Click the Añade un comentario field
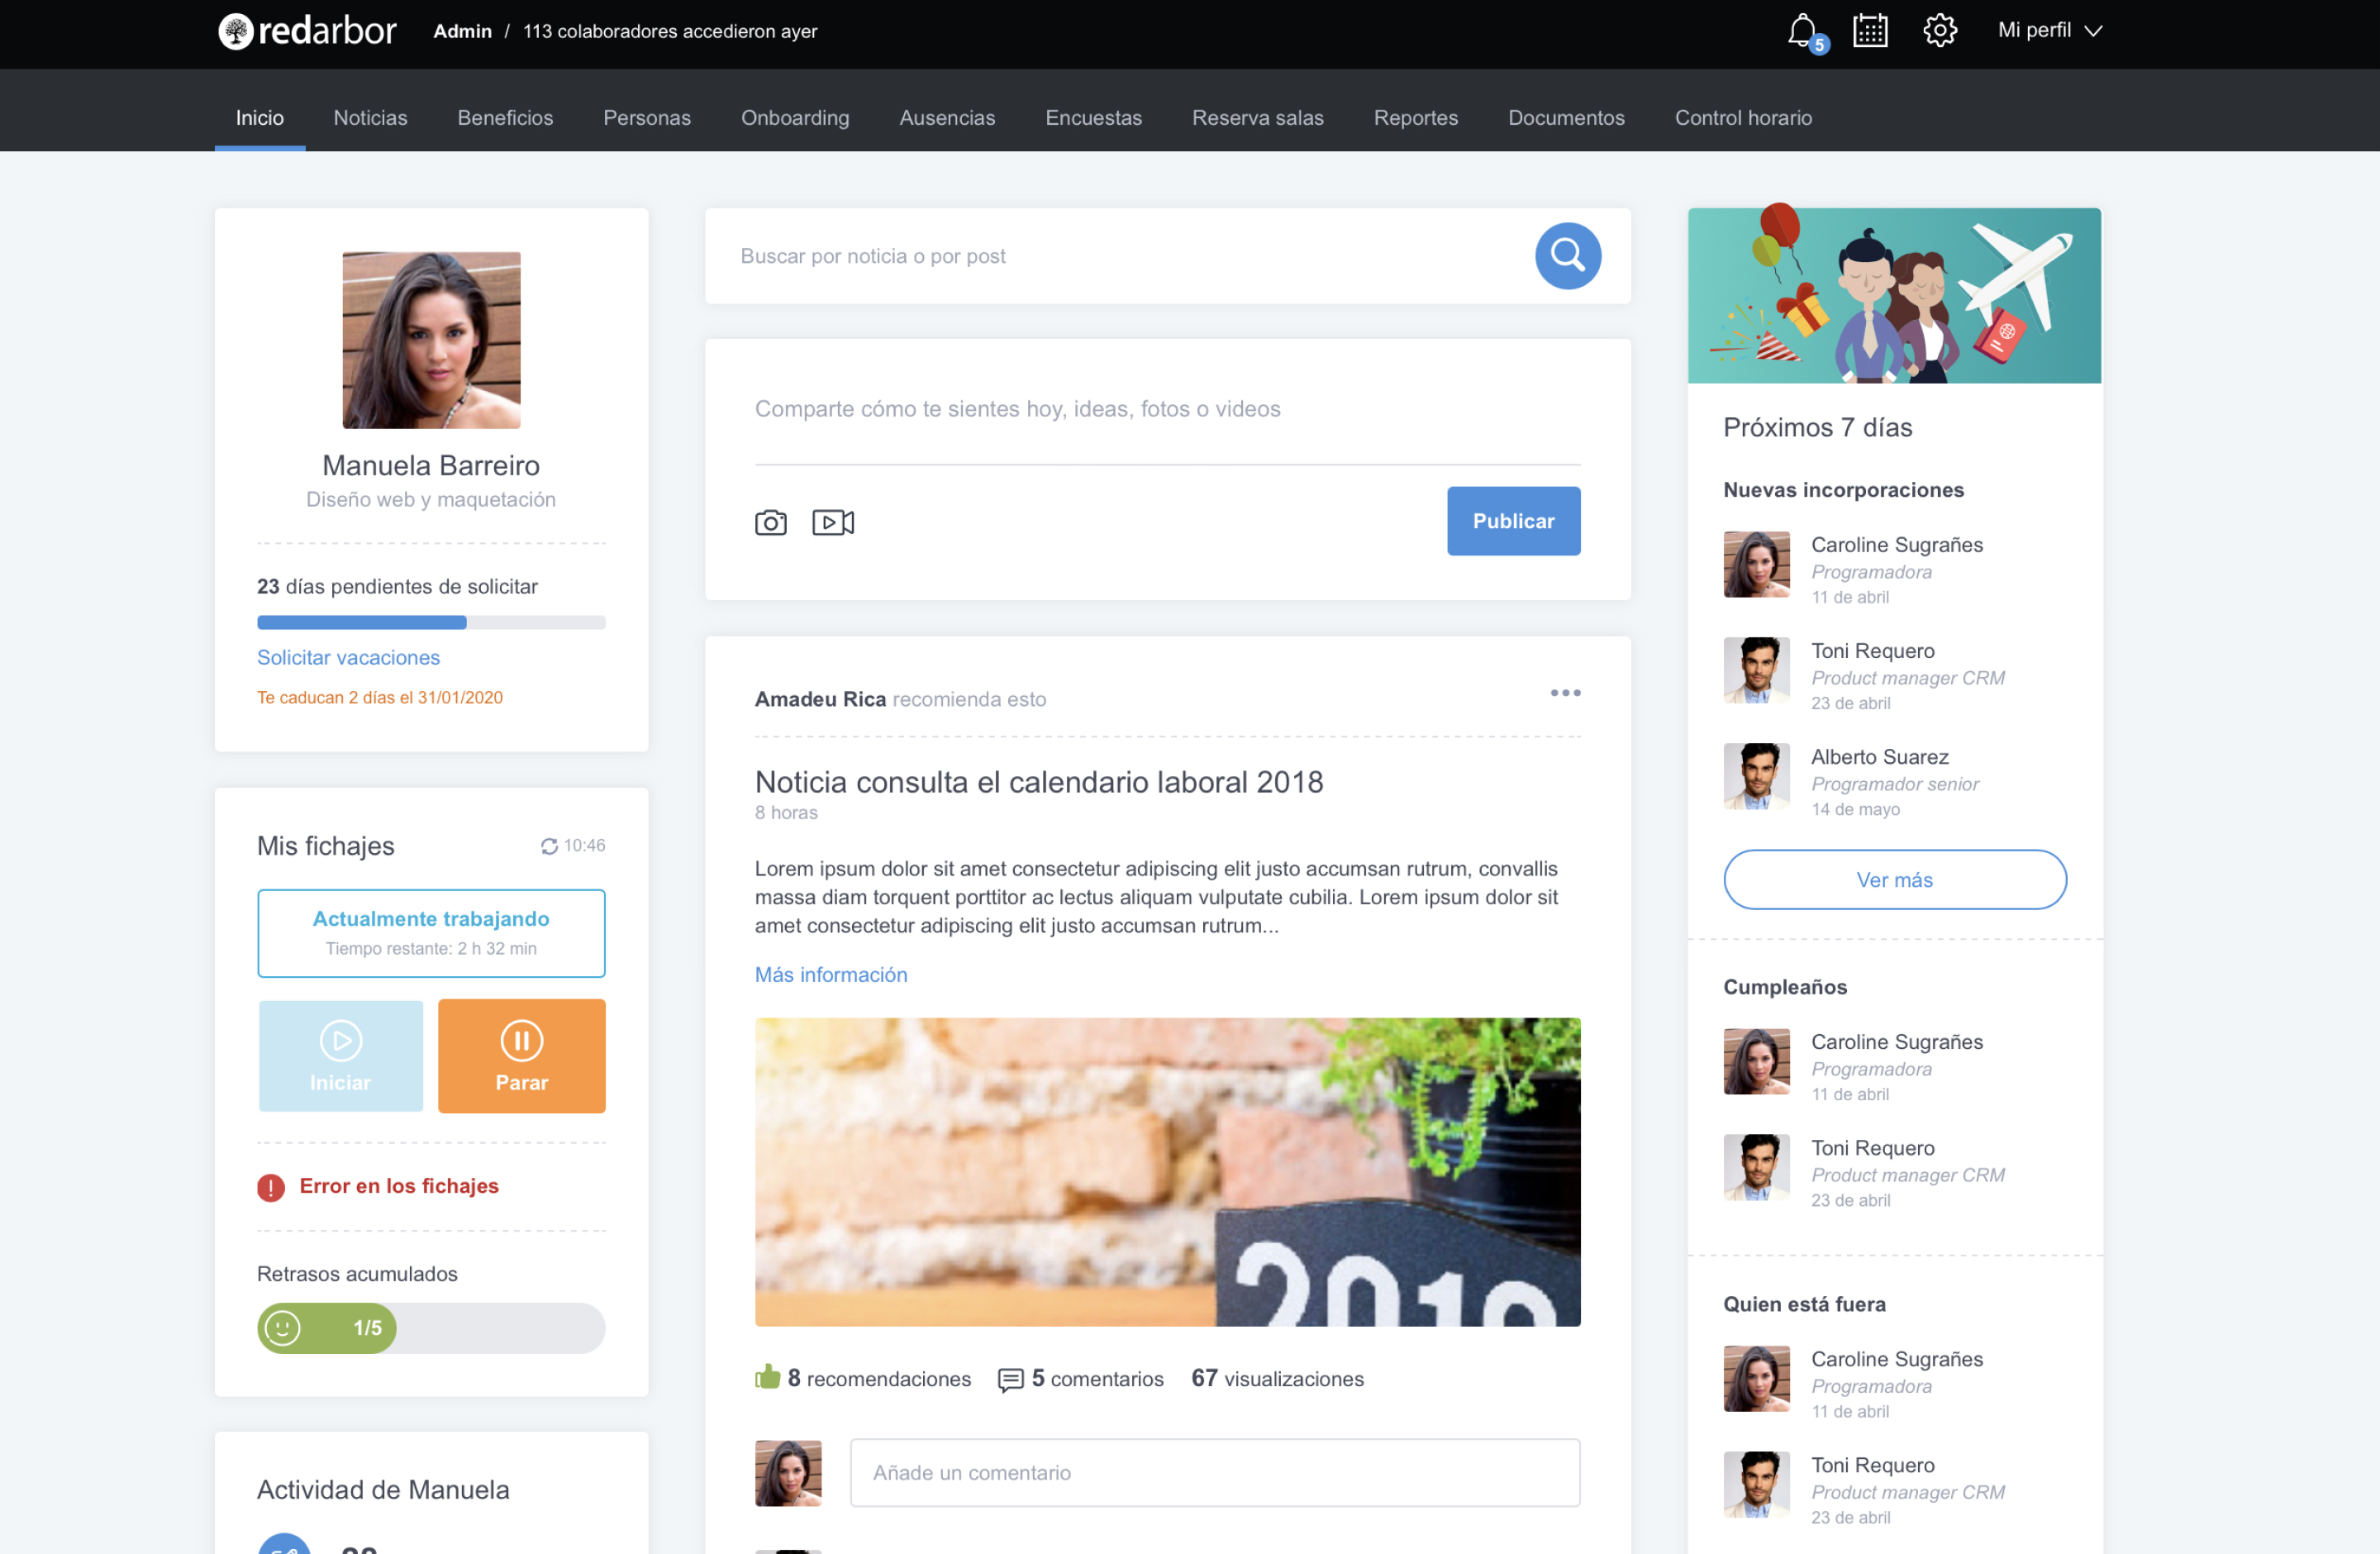Screen dimensions: 2380x1554 pos(1214,1472)
